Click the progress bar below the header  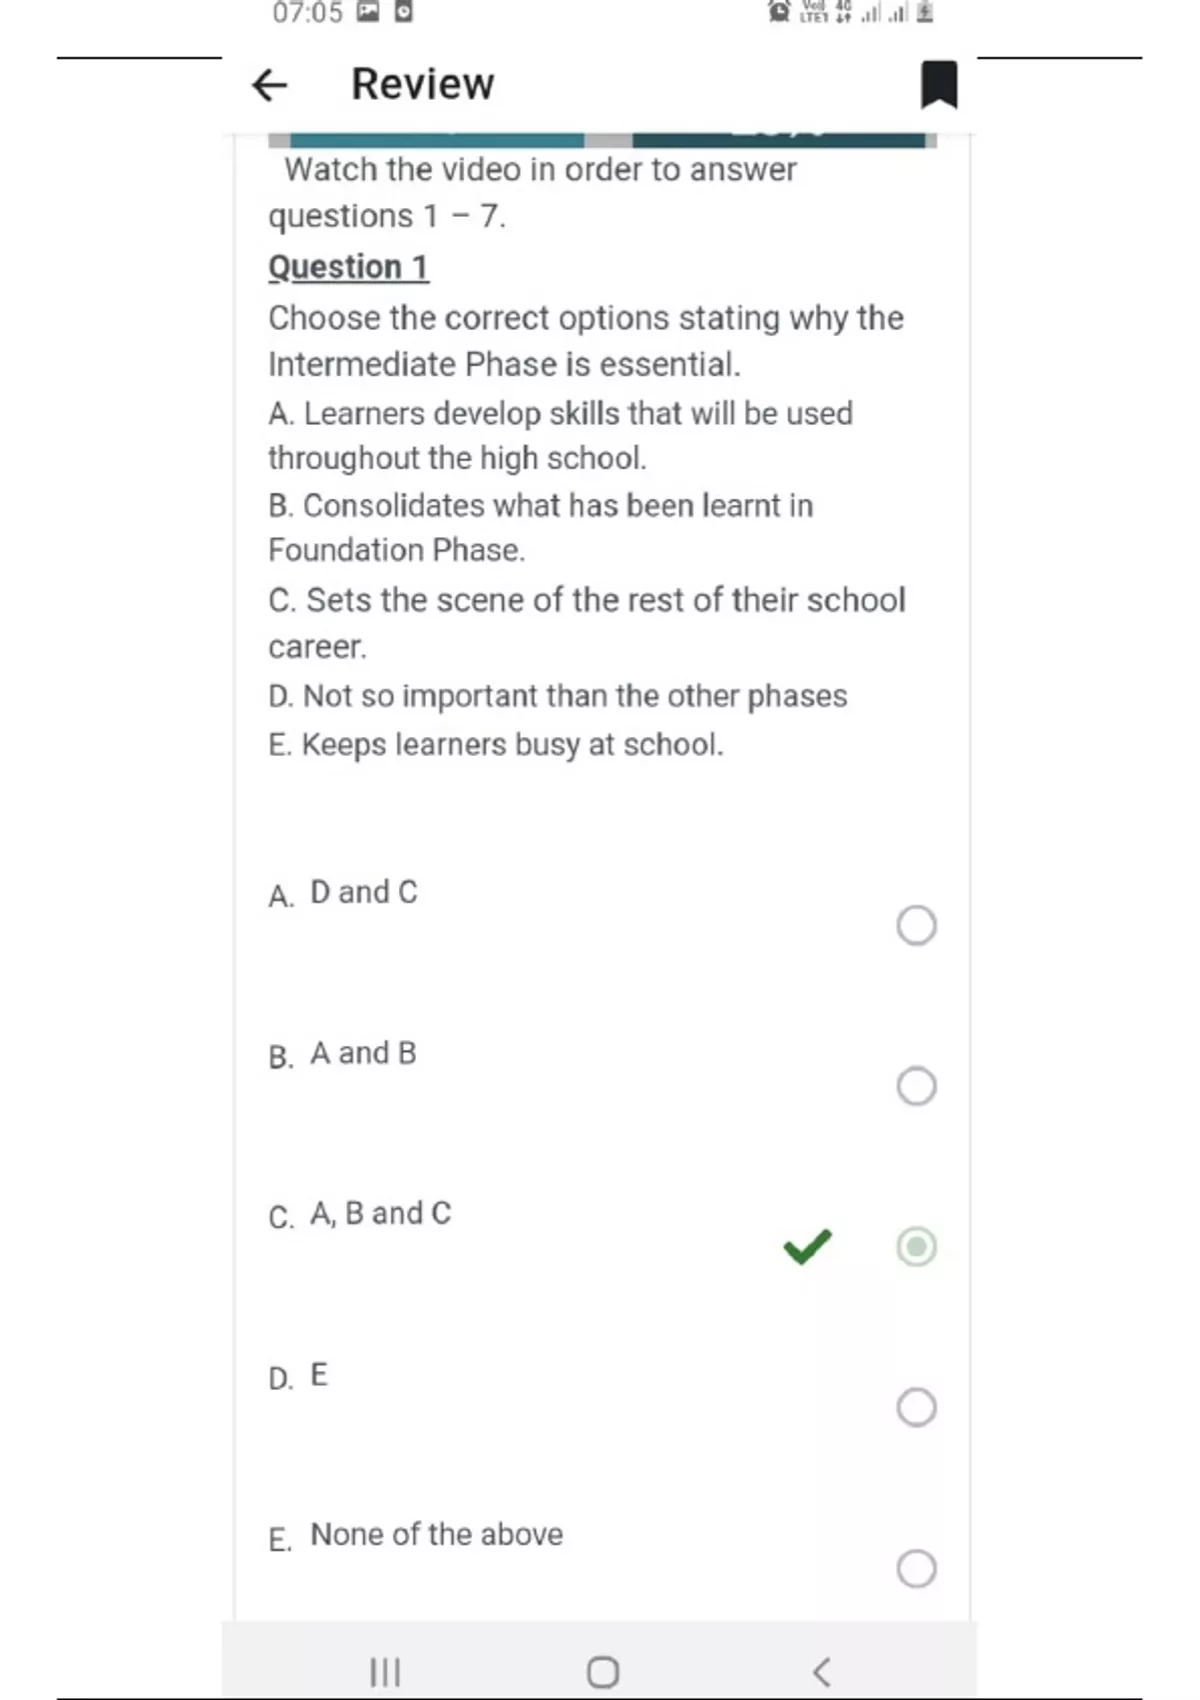602,140
